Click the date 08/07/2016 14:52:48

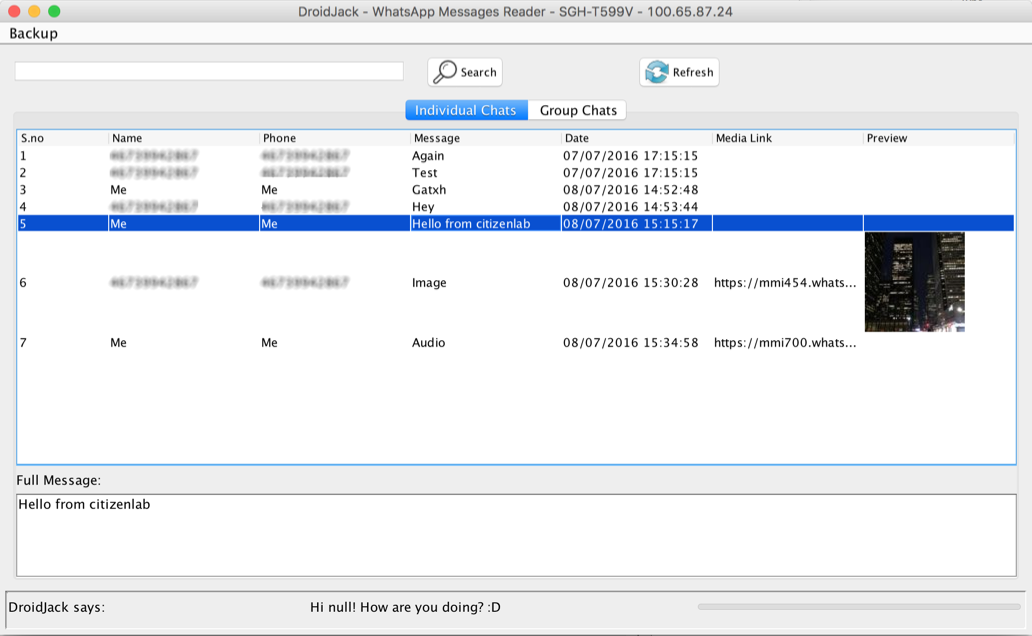(631, 190)
